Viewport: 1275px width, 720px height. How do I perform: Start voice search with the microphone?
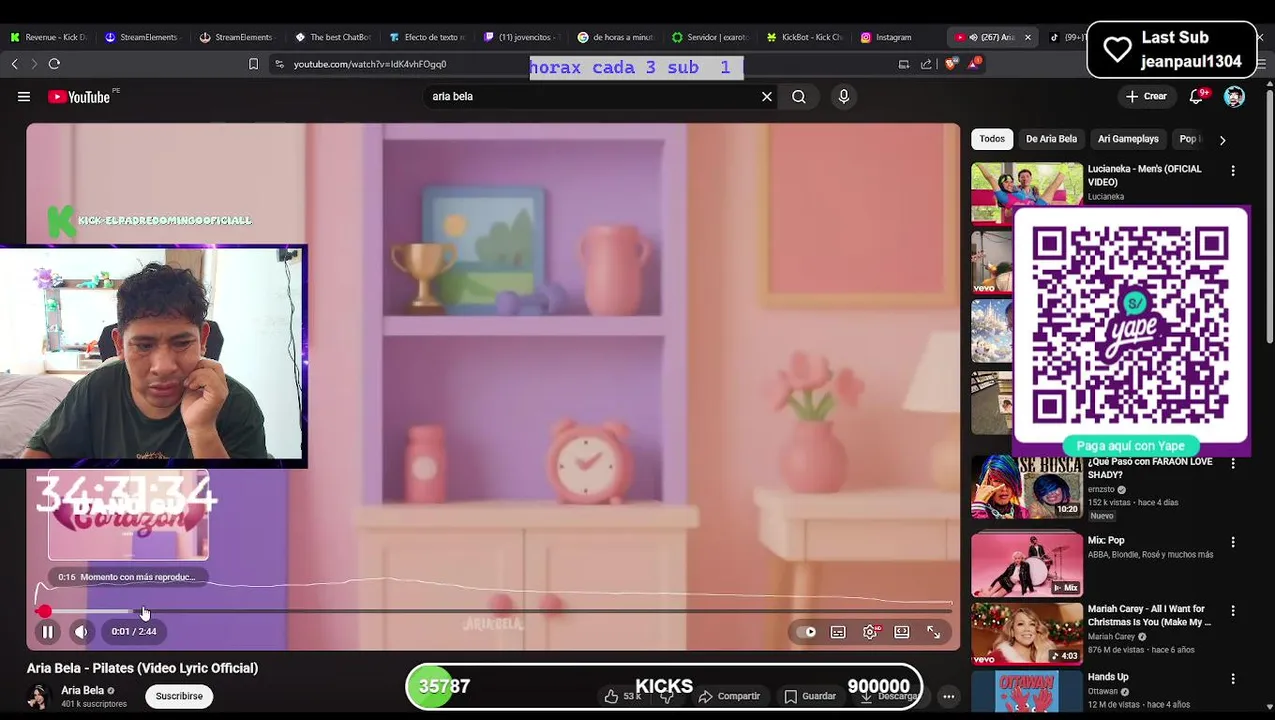point(844,97)
